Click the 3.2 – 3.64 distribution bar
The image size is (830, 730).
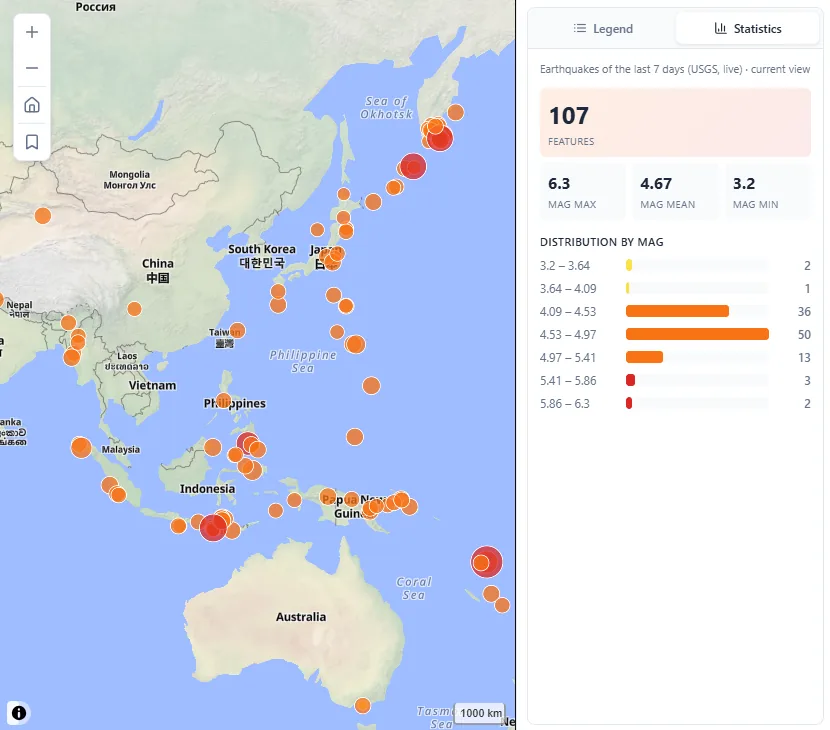(x=629, y=265)
